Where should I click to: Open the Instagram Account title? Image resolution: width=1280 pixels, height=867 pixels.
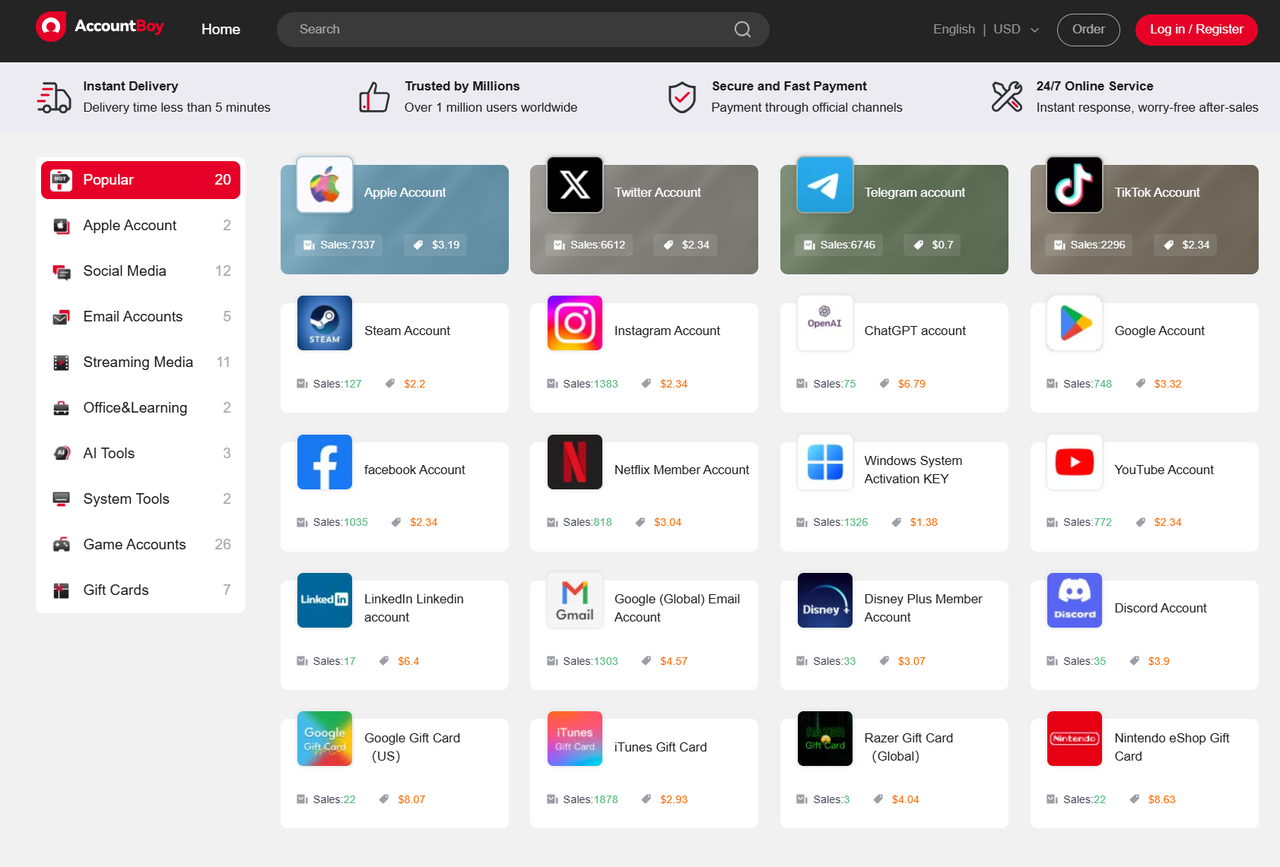[x=667, y=331]
